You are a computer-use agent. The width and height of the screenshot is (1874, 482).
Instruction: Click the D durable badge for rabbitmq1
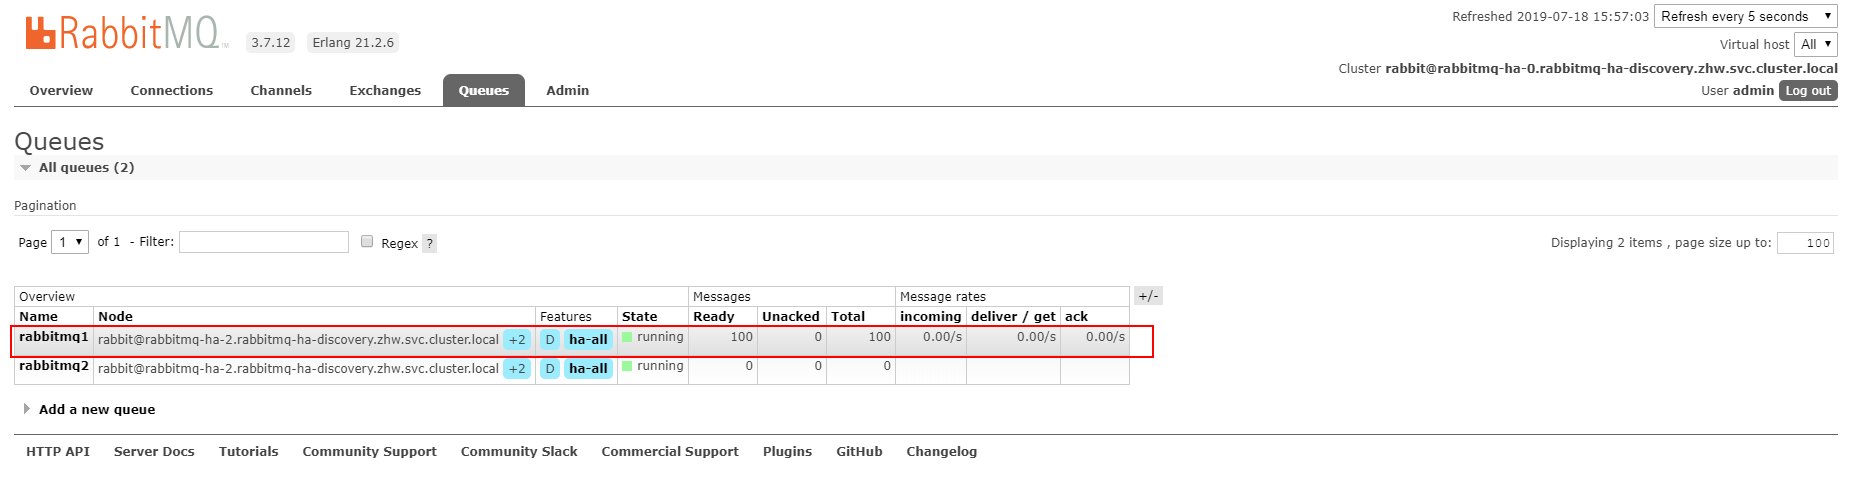click(550, 340)
